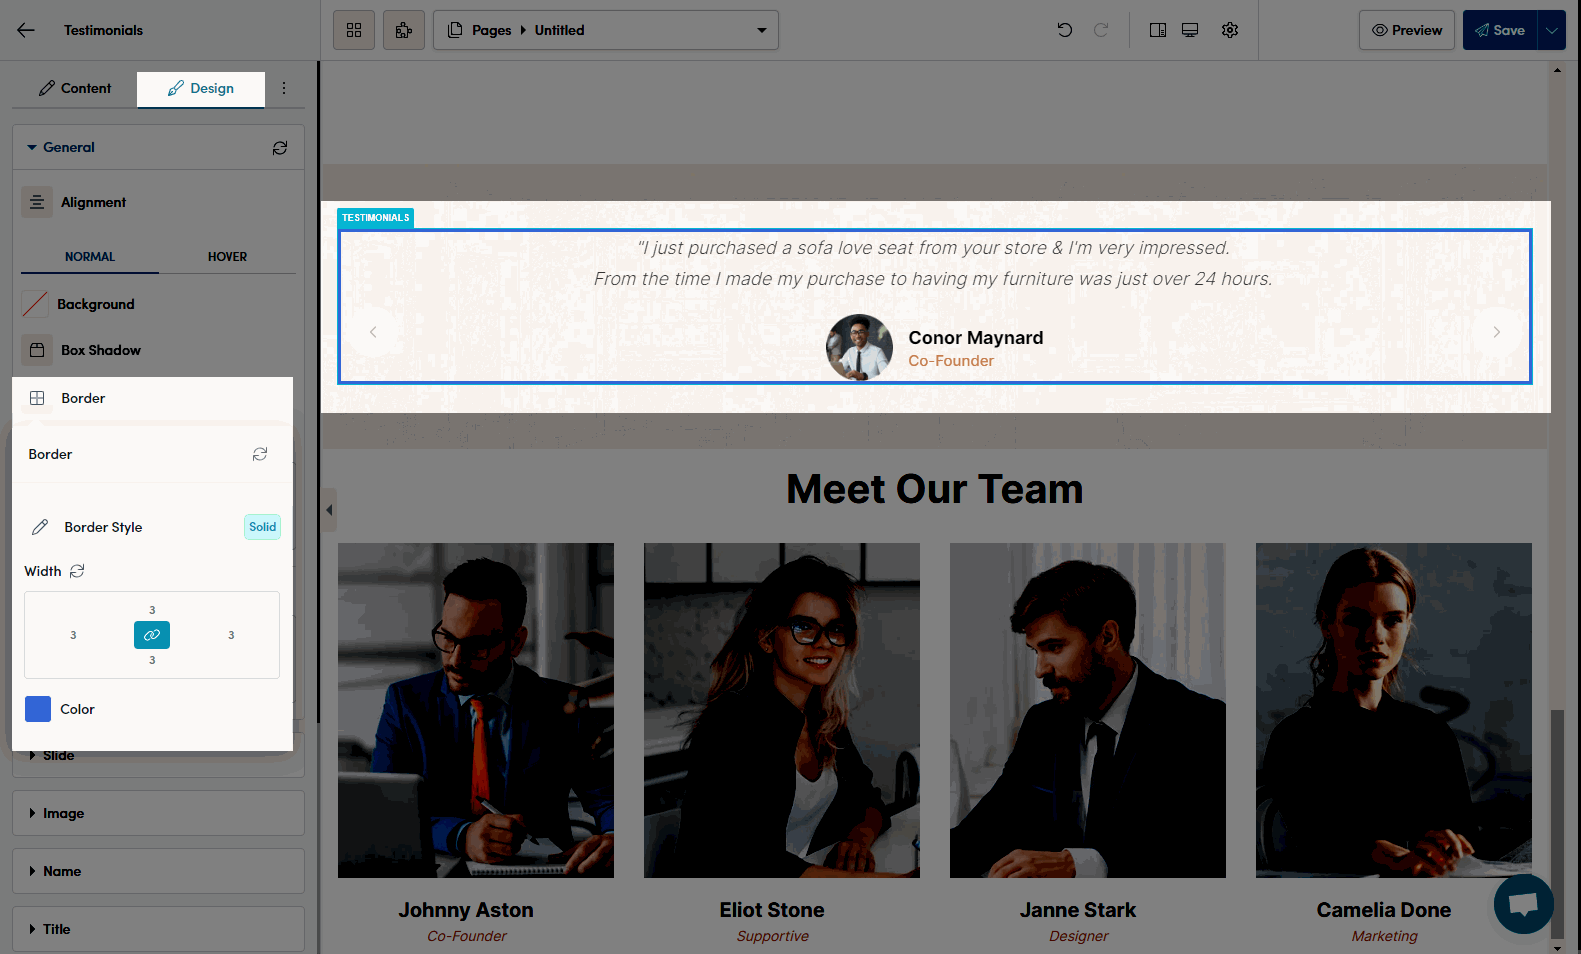1581x954 pixels.
Task: Click the Conor Maynard name text
Action: [976, 338]
